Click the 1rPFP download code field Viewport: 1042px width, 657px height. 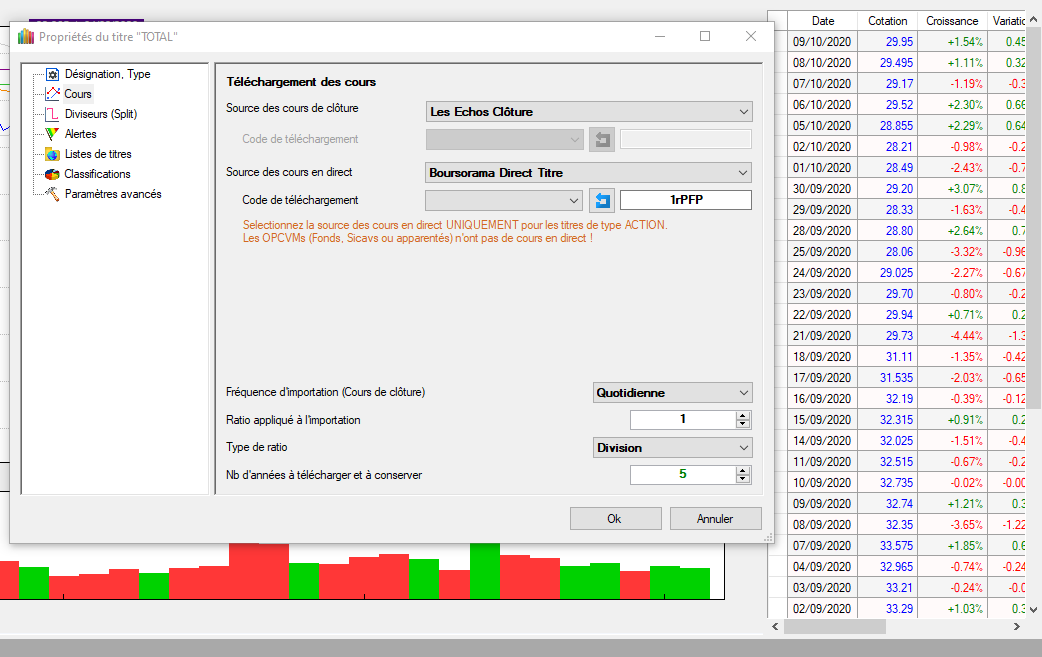tap(685, 200)
